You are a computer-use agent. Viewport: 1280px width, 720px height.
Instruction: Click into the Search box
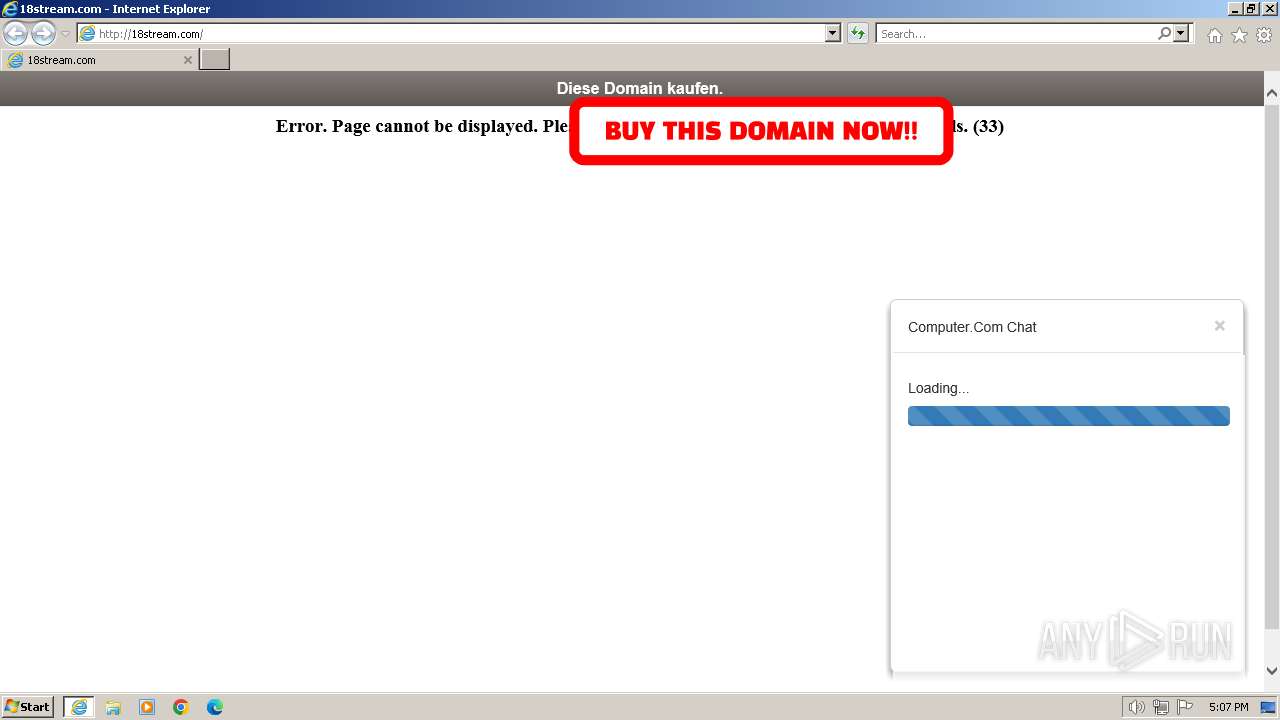(x=1016, y=34)
